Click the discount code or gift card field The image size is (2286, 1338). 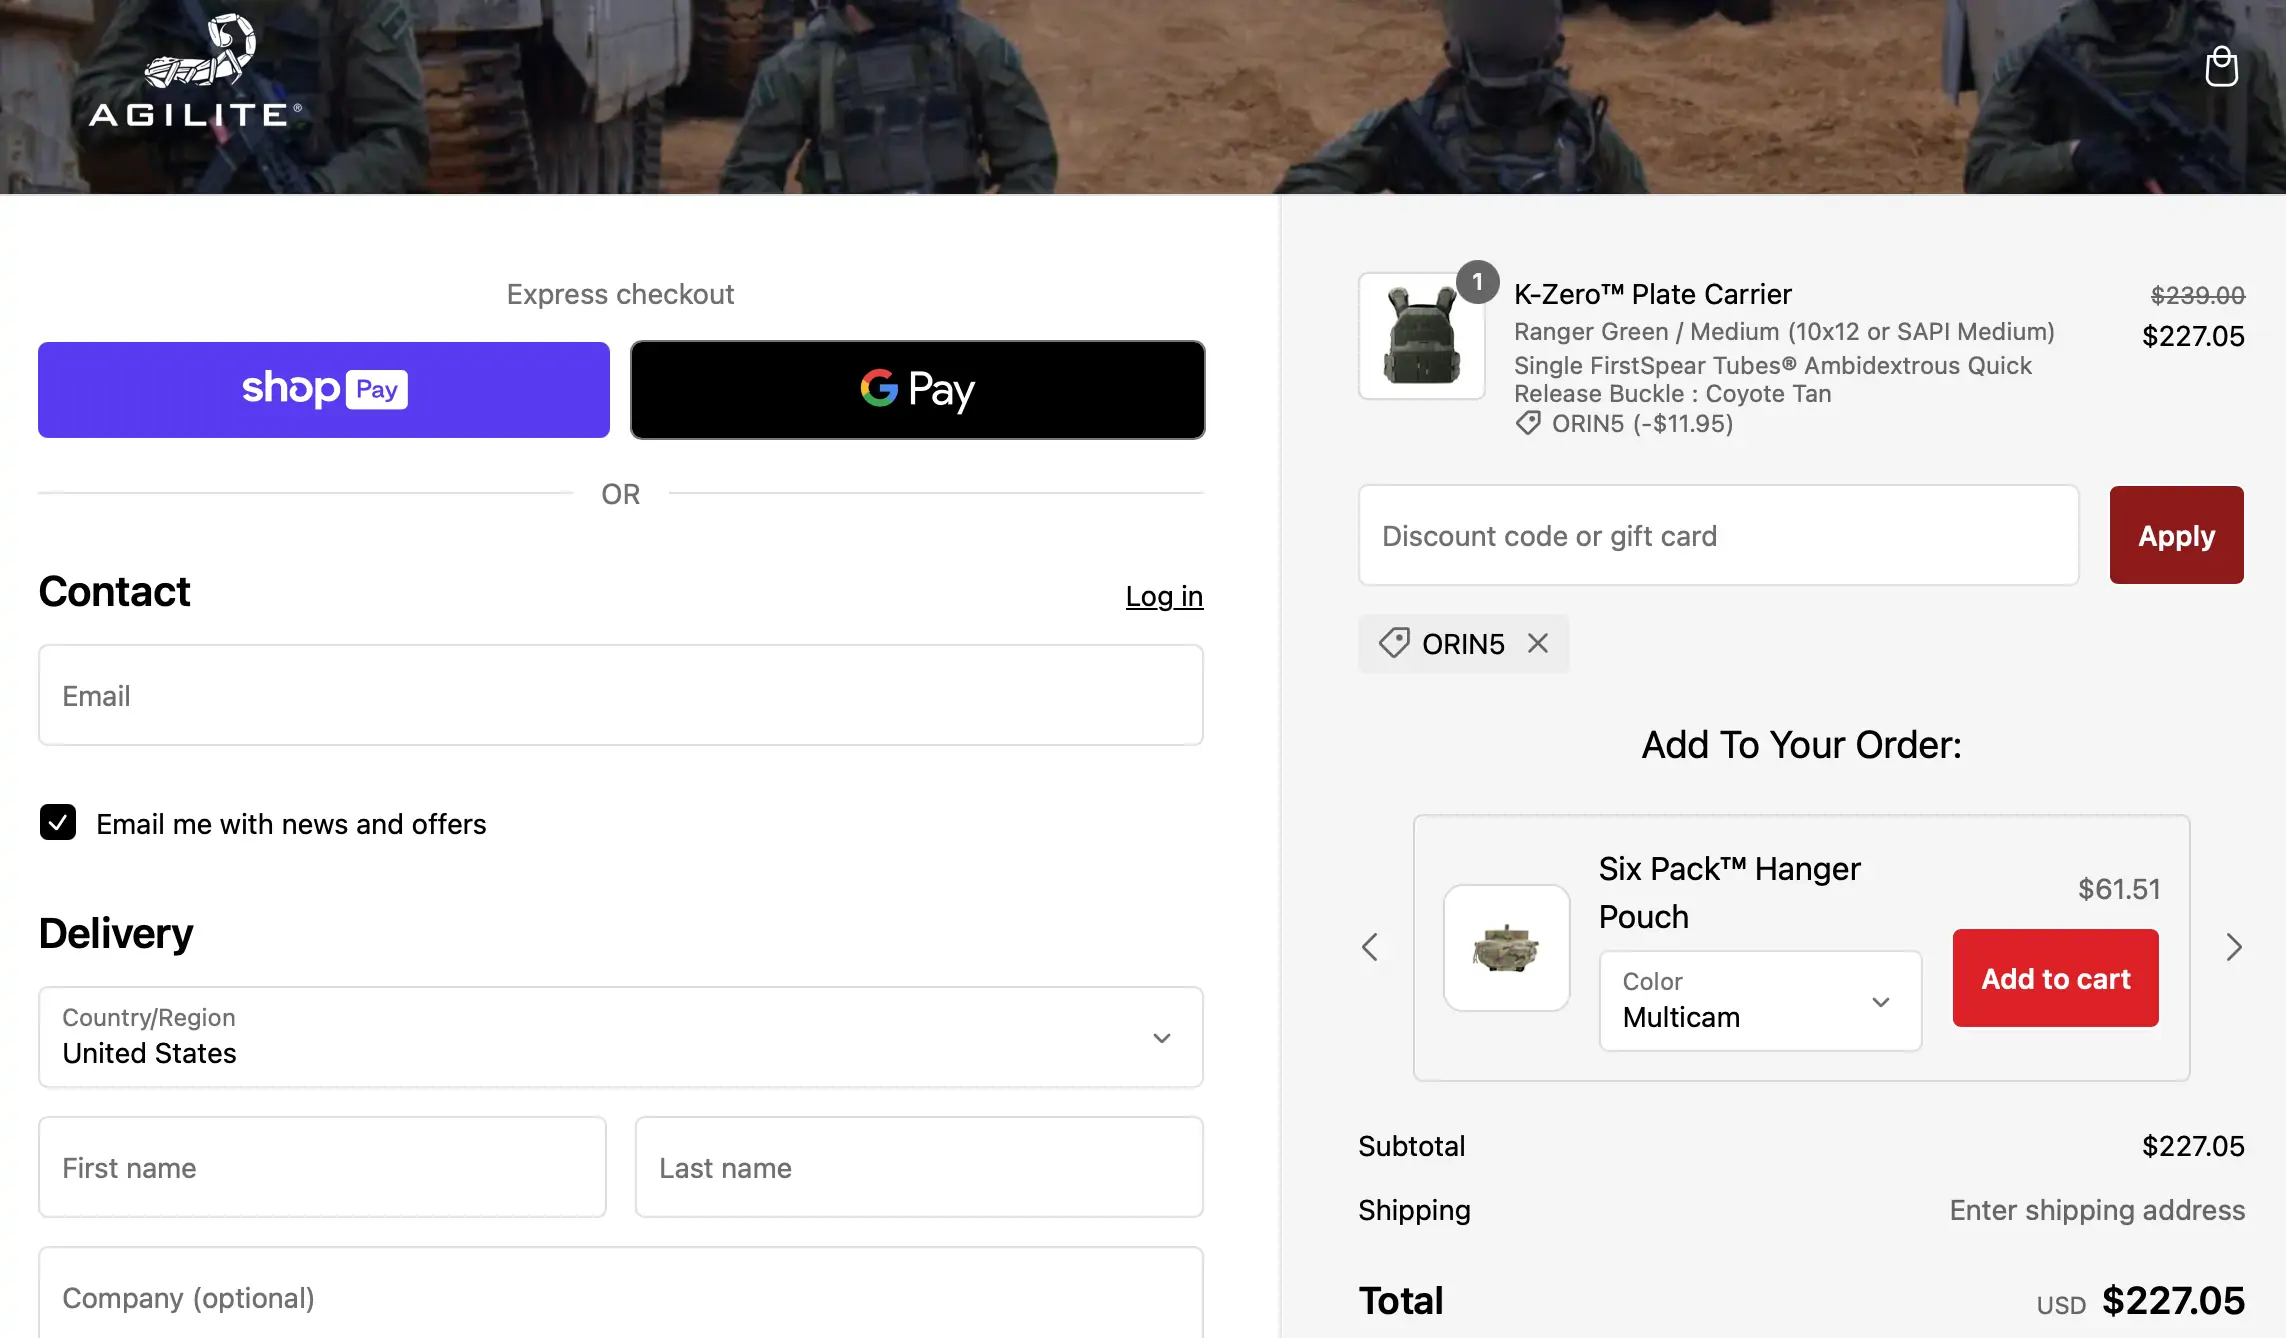pos(1718,535)
